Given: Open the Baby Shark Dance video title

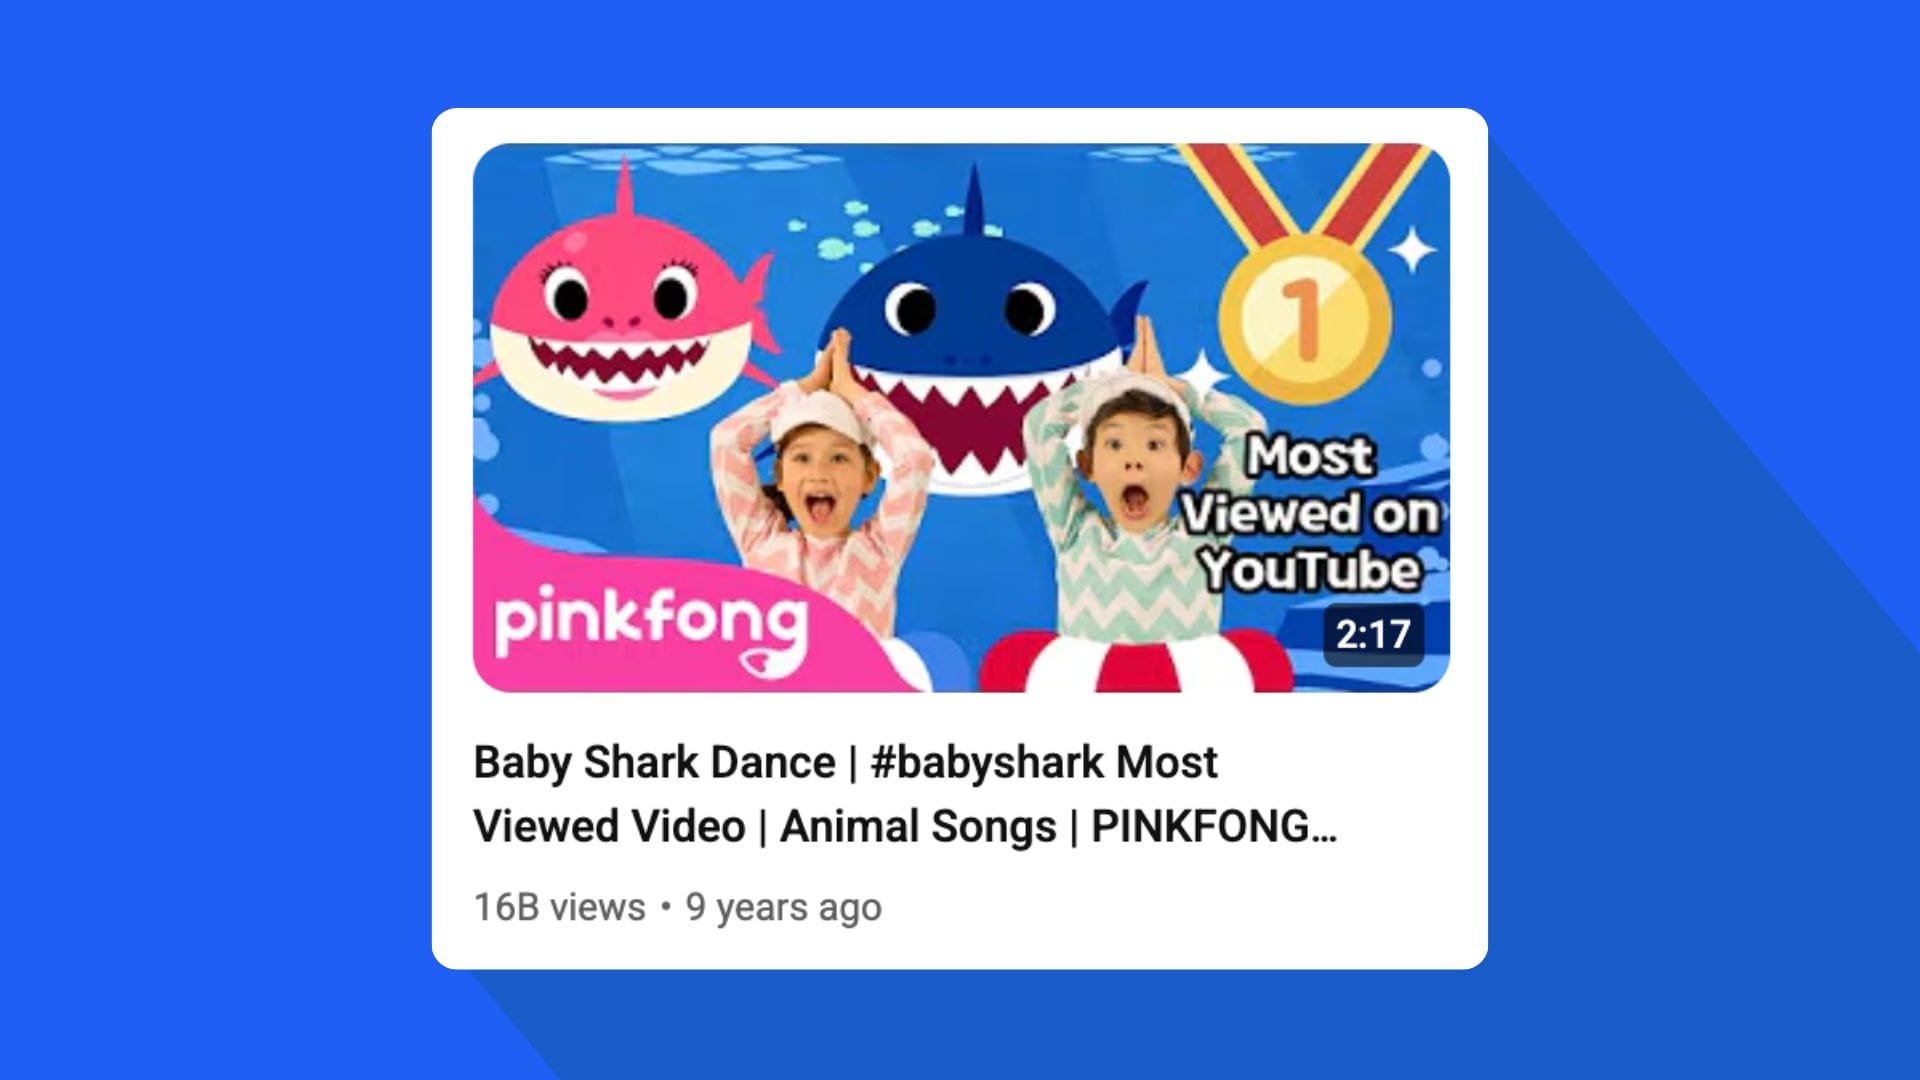Looking at the screenshot, I should pos(905,794).
